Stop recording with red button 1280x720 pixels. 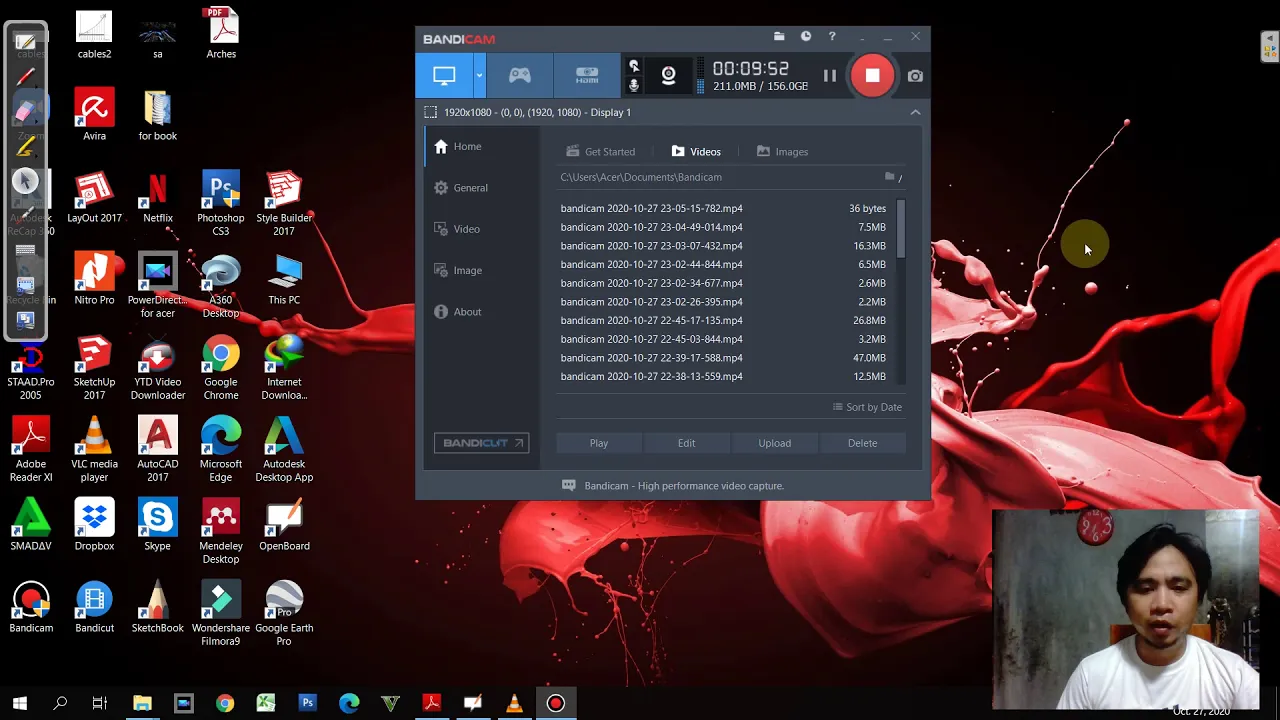point(872,76)
